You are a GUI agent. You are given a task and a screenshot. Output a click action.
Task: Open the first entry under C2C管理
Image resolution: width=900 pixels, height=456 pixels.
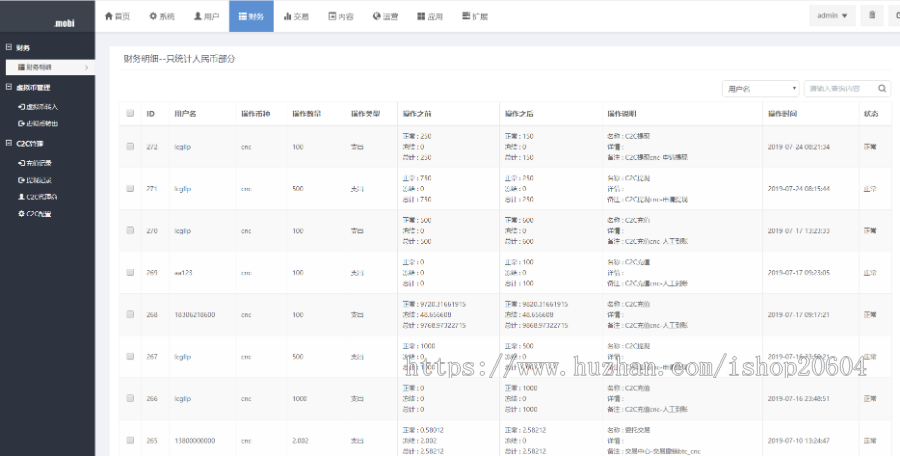coord(35,163)
